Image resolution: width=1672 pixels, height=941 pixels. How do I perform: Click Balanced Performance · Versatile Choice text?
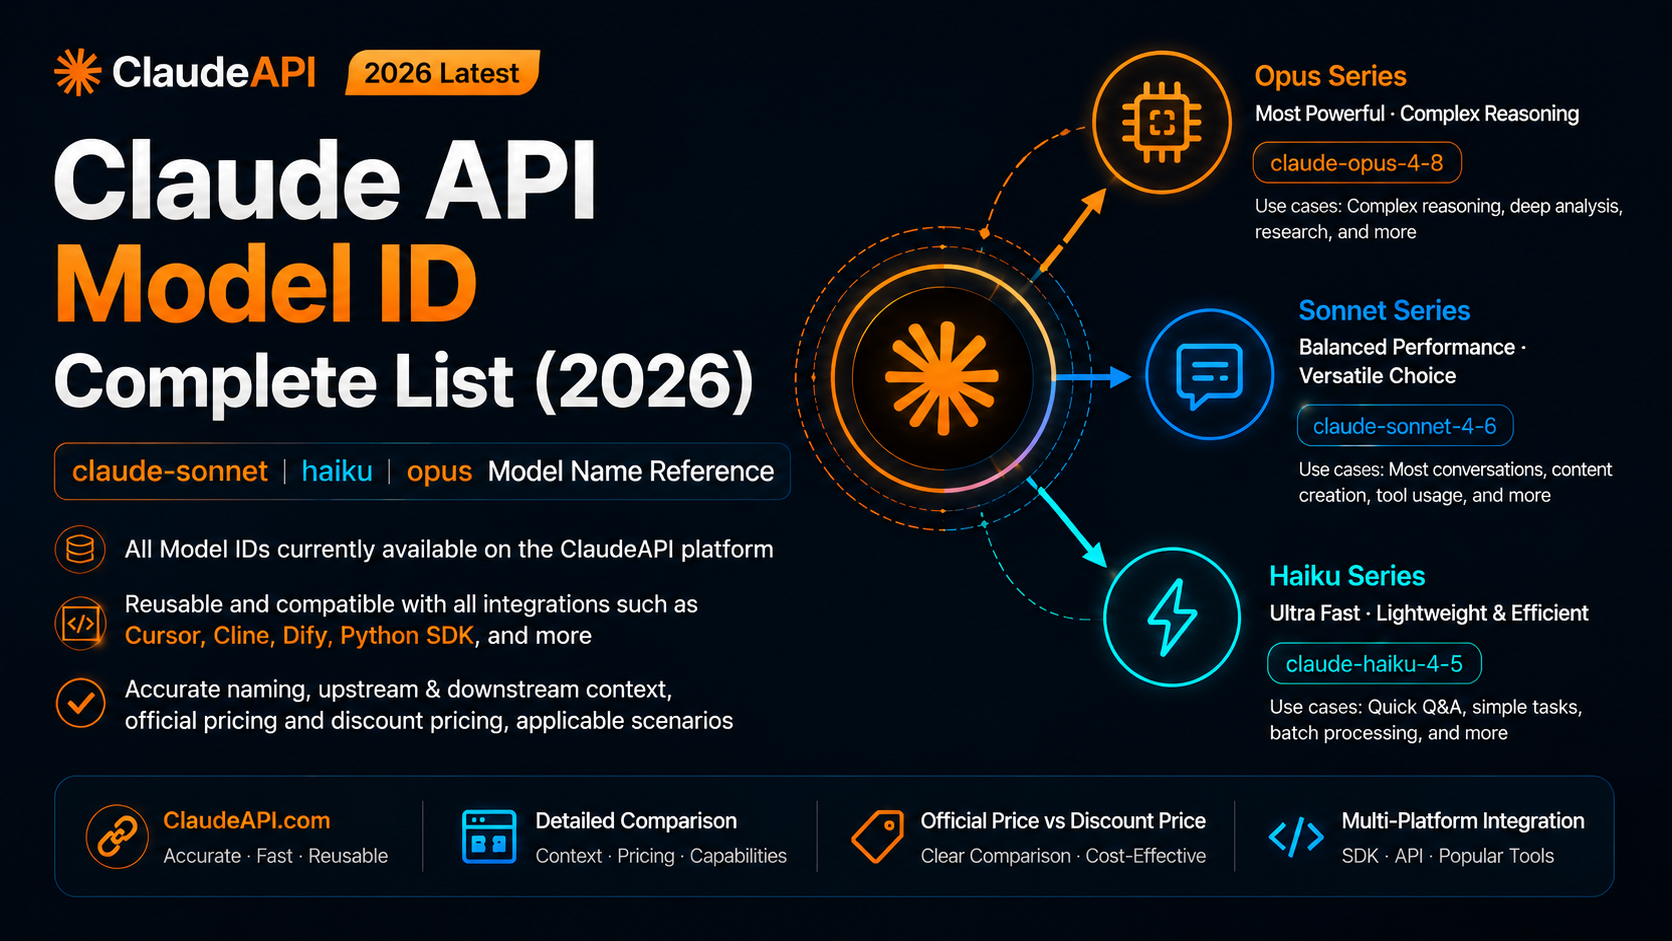tap(1412, 361)
